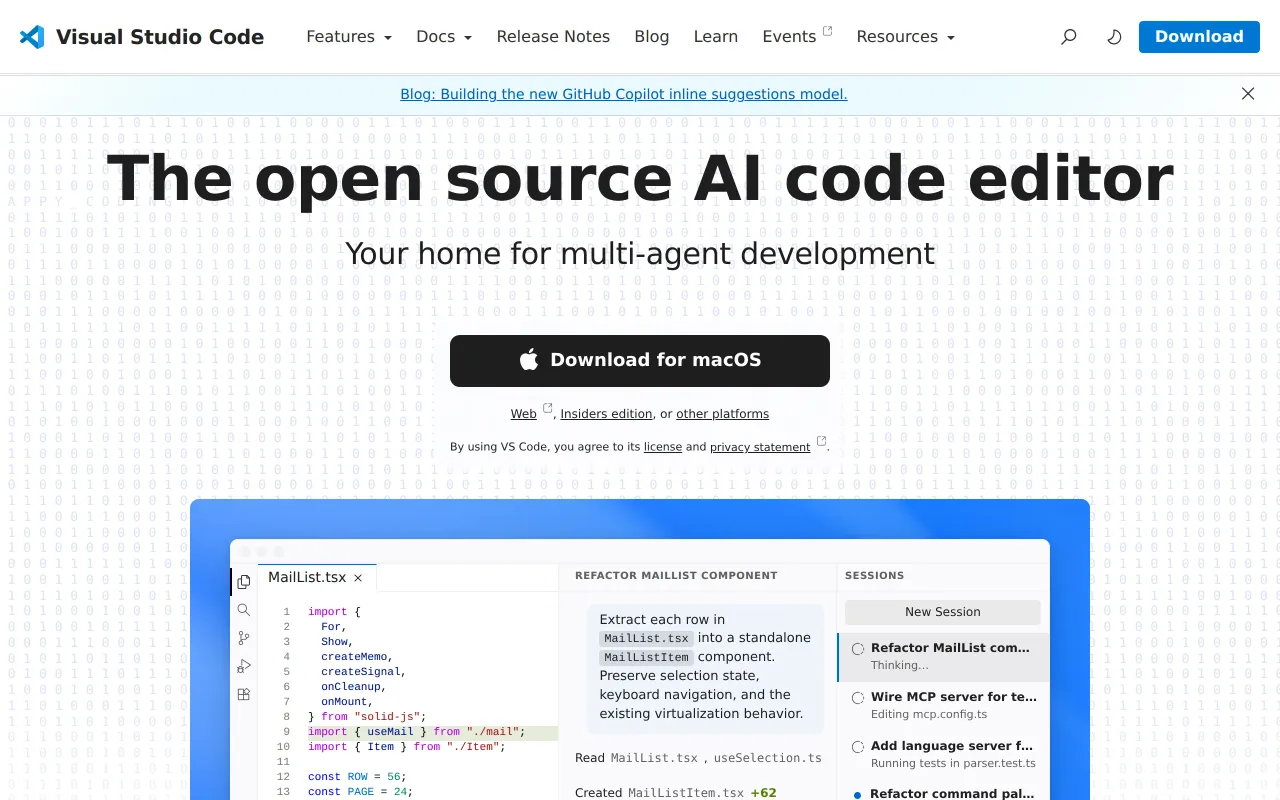Viewport: 1280px width, 800px height.
Task: Click status circle of Add language server session
Action: [x=858, y=747]
